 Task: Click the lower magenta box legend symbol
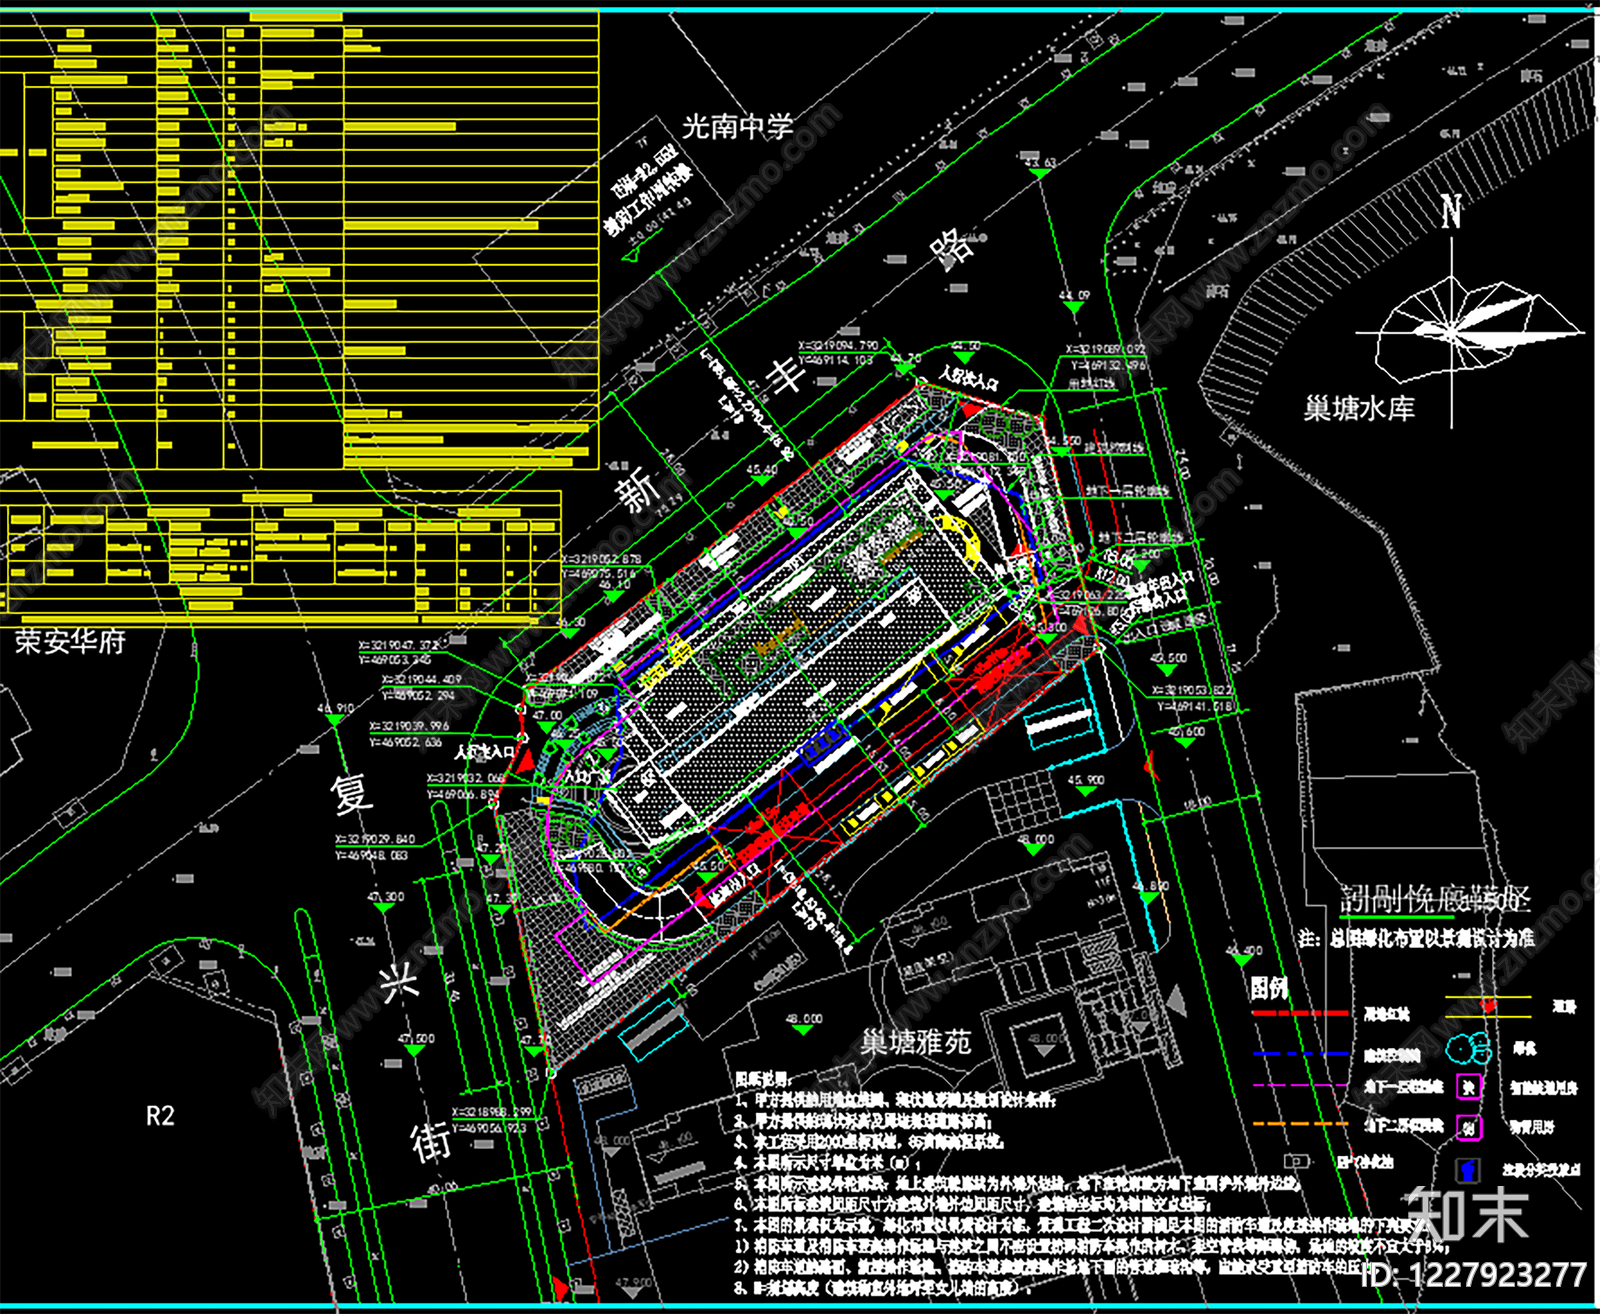coord(1468,1128)
